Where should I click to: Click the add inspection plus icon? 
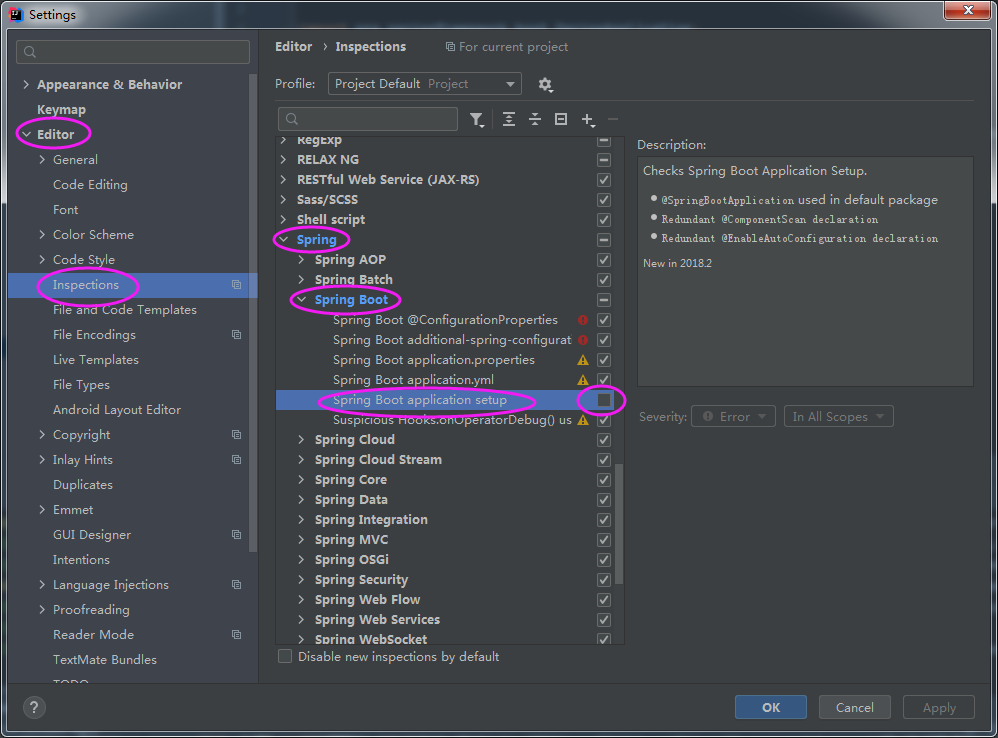[587, 120]
